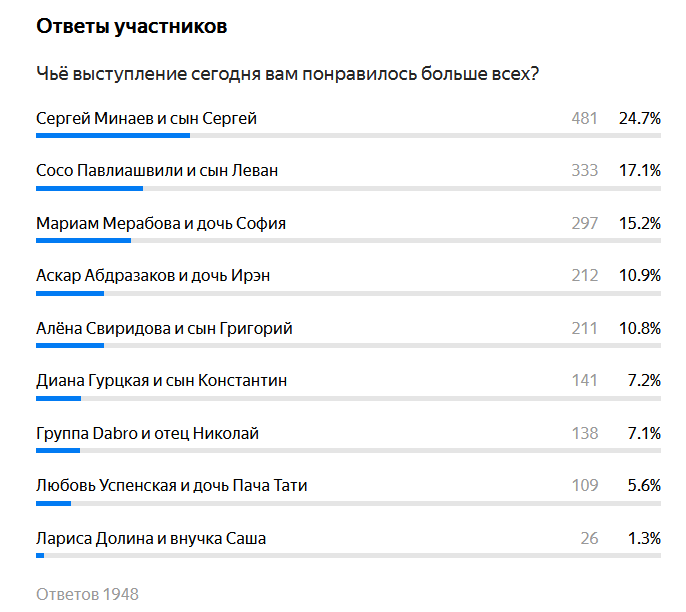Click the 333 votes count
This screenshot has width=686, height=612.
point(584,170)
